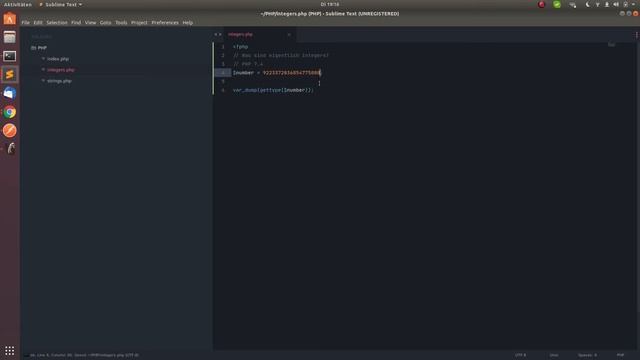Click the file icon beside strings.php
This screenshot has width=640, height=360.
coord(43,81)
